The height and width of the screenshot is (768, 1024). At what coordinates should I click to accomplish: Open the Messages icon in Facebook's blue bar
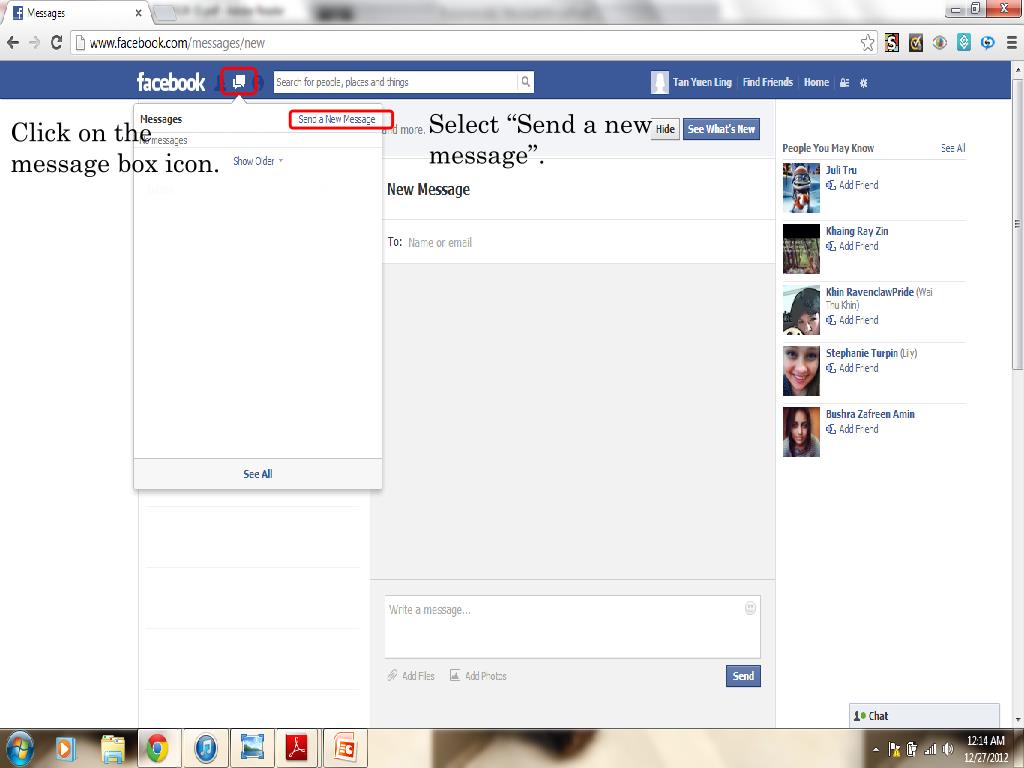[239, 82]
